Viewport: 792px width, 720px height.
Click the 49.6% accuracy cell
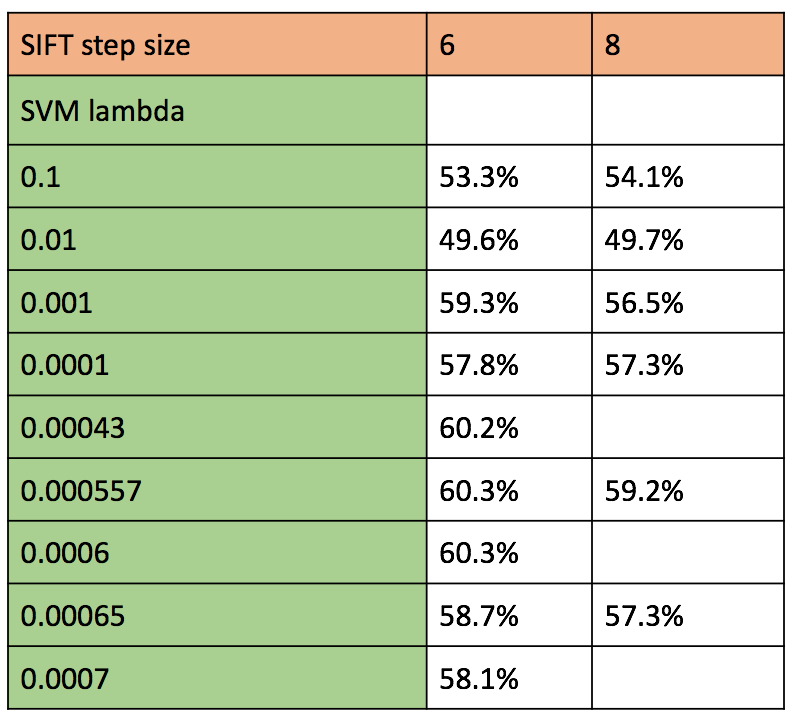tap(509, 240)
